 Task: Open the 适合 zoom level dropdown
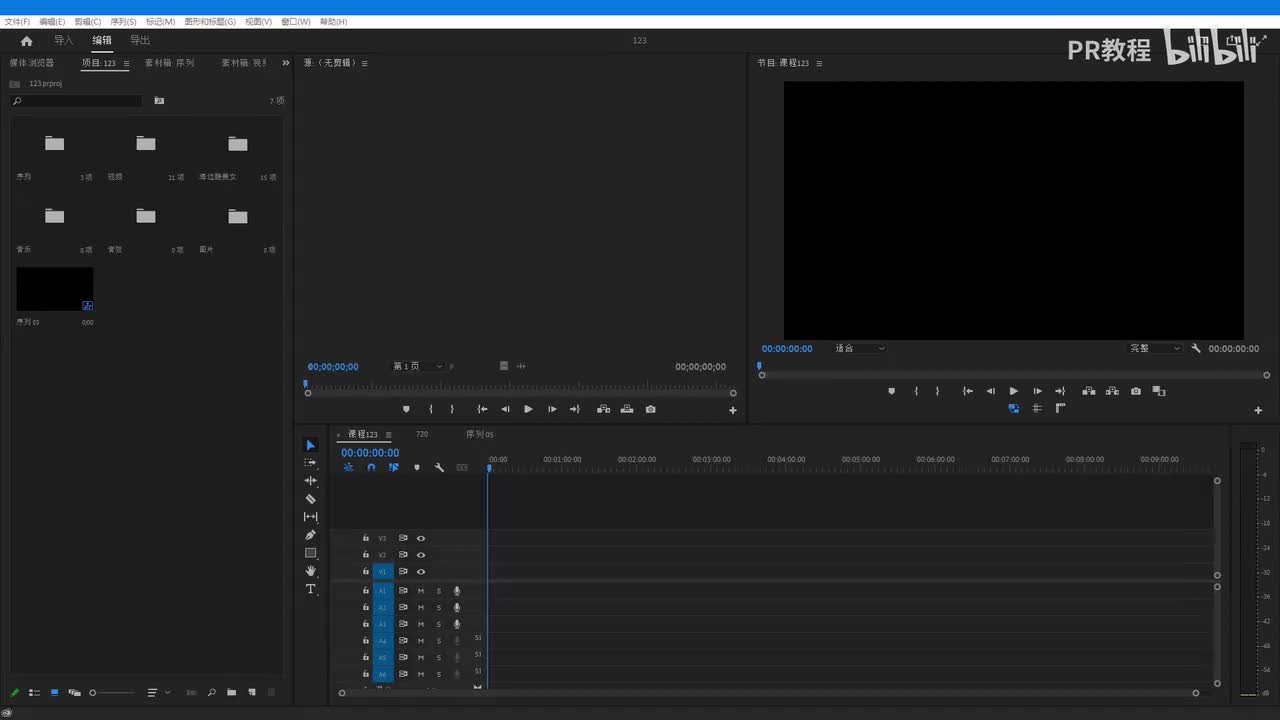pos(860,348)
